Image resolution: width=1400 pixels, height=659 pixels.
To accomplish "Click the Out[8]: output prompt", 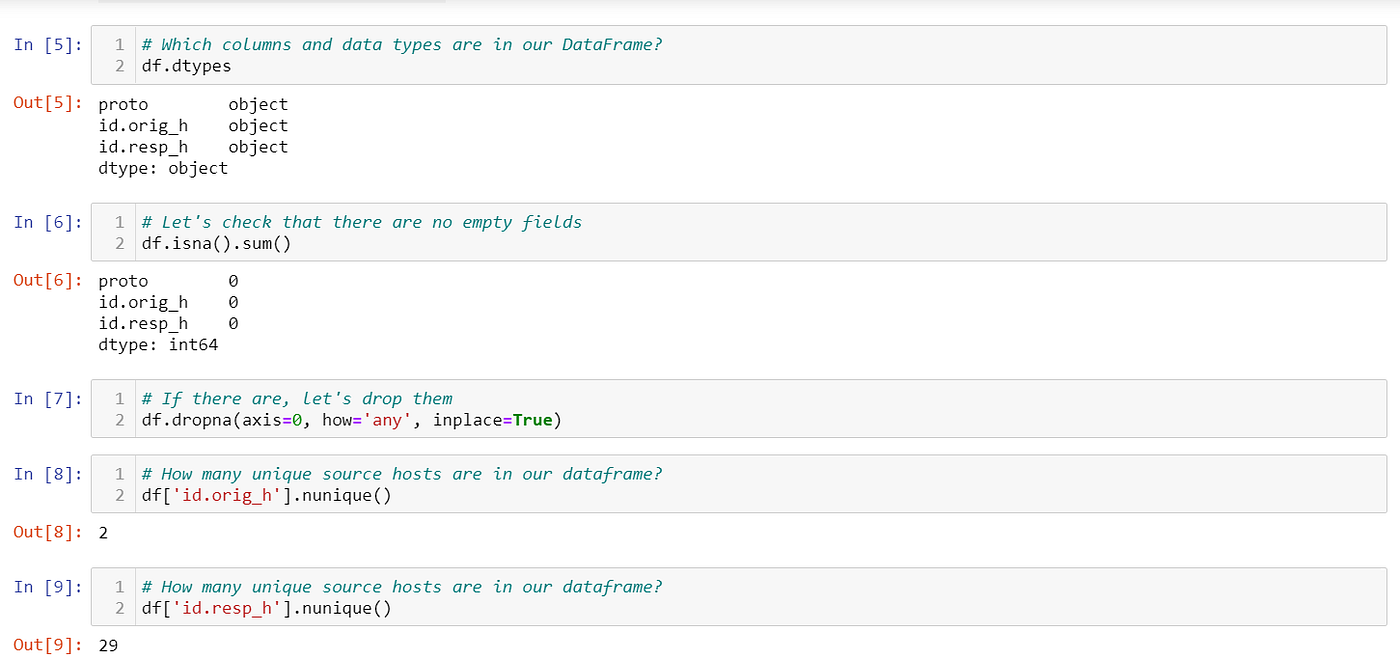I will [x=50, y=533].
